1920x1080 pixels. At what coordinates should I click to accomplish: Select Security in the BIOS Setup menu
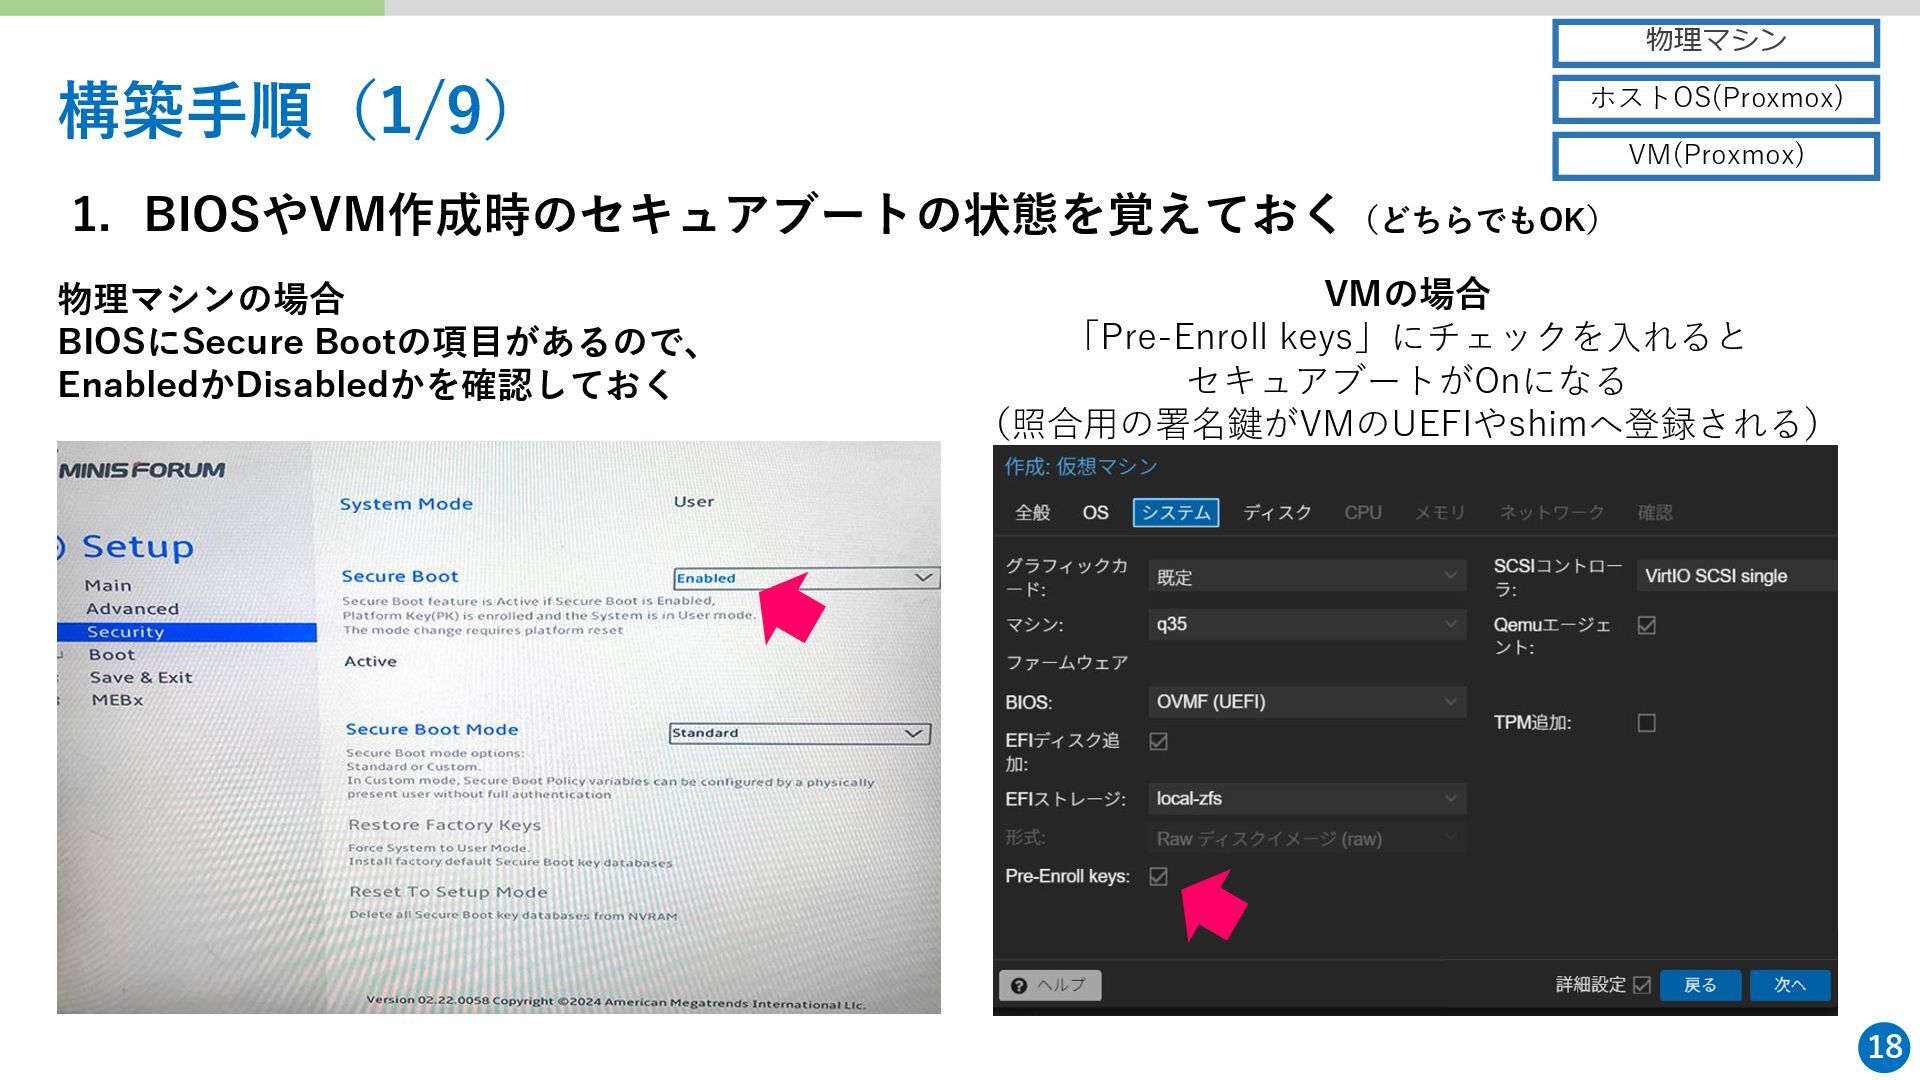[x=125, y=632]
